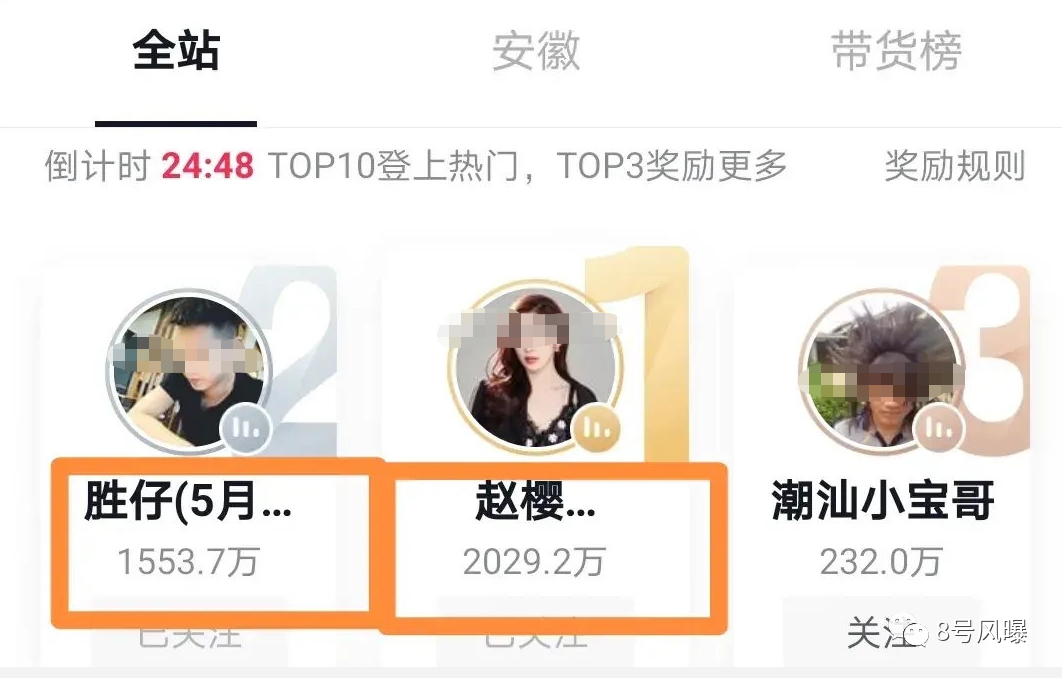Tap the 24:48 countdown timer

coord(208,166)
